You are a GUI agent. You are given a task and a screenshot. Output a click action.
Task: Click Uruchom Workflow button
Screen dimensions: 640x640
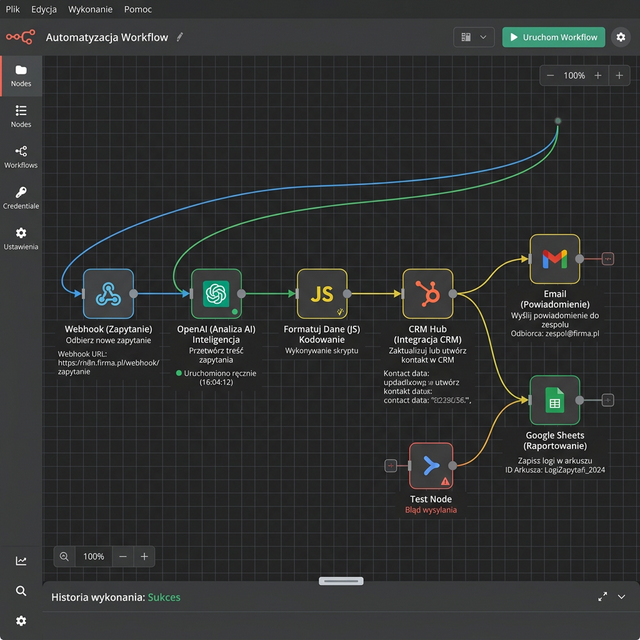pyautogui.click(x=553, y=37)
